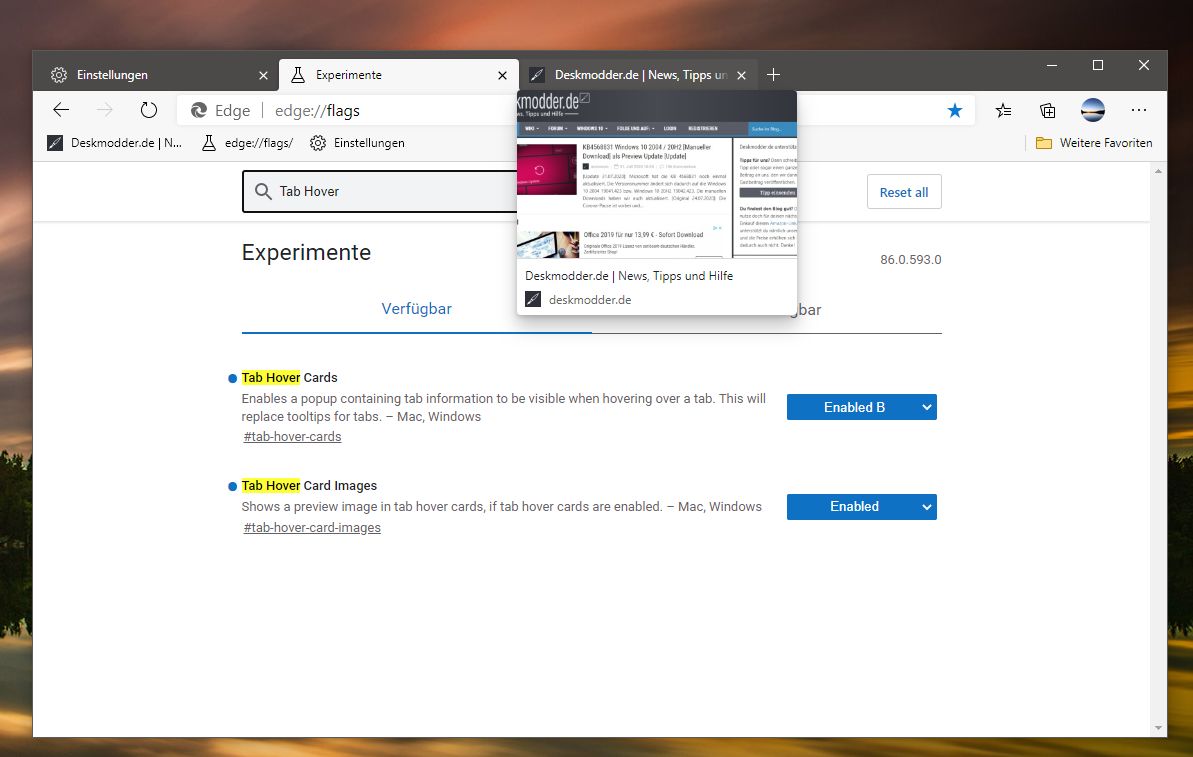Go back with the back arrow
Viewport: 1193px width, 757px height.
61,110
